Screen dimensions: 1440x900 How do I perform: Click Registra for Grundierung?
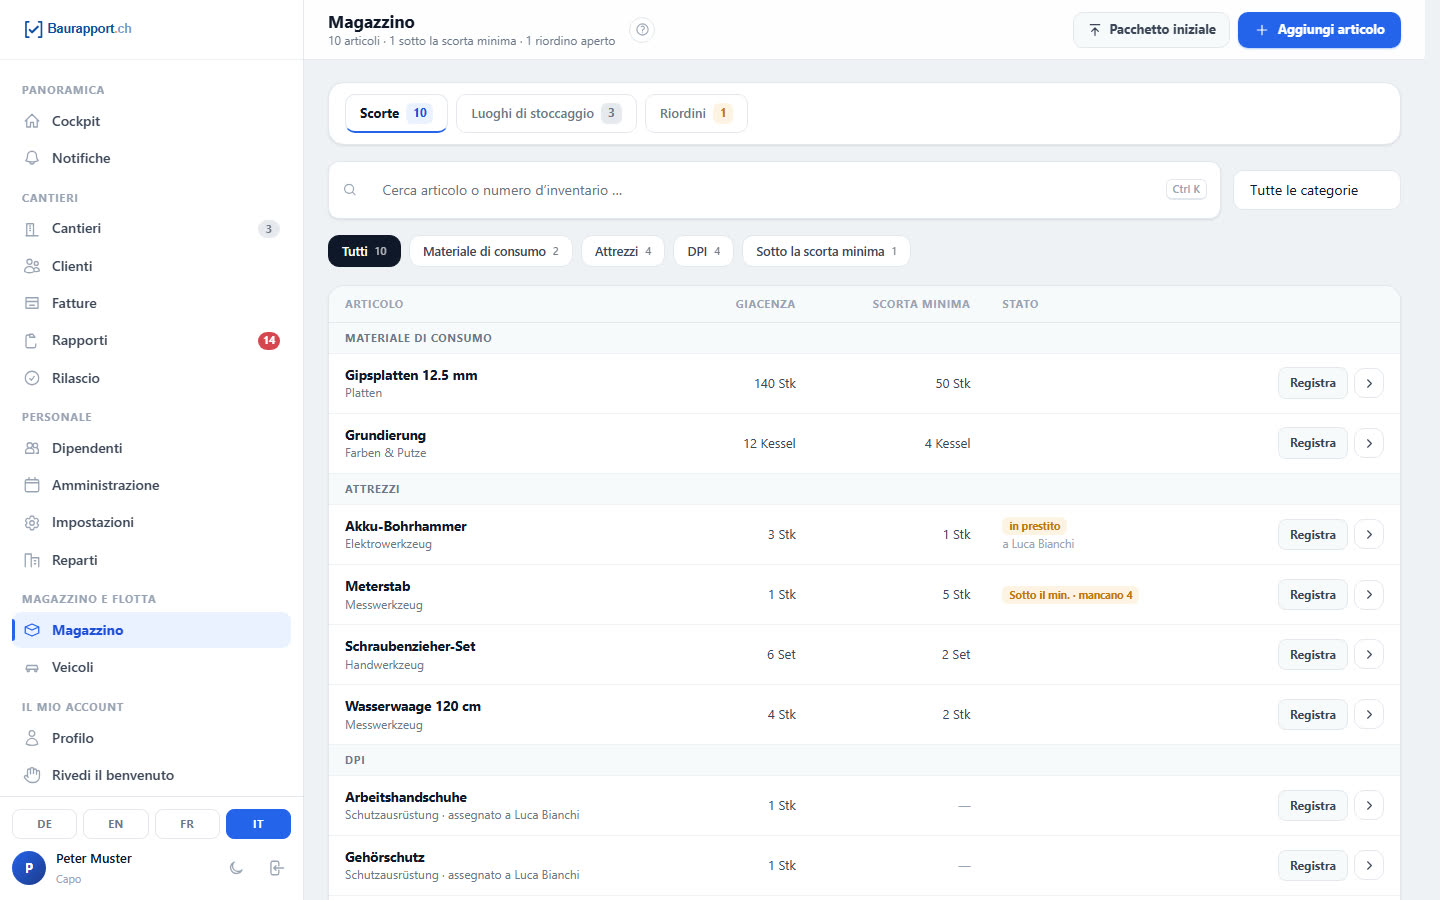click(1312, 443)
